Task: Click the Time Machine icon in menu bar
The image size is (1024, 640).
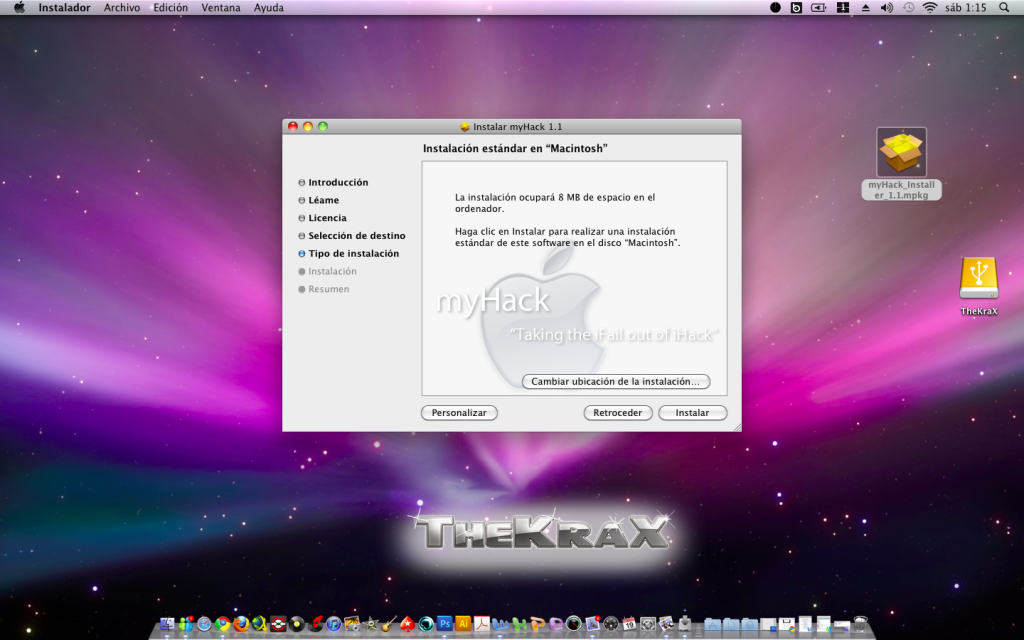Action: (x=908, y=8)
